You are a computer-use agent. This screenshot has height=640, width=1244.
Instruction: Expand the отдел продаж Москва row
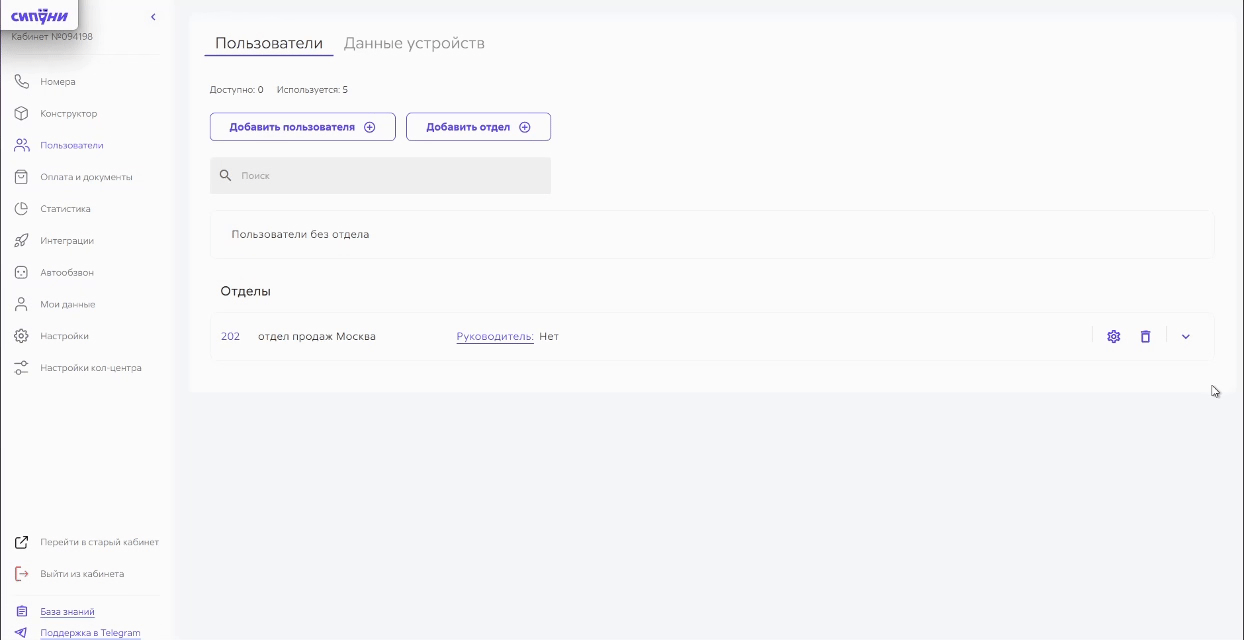[1185, 337]
